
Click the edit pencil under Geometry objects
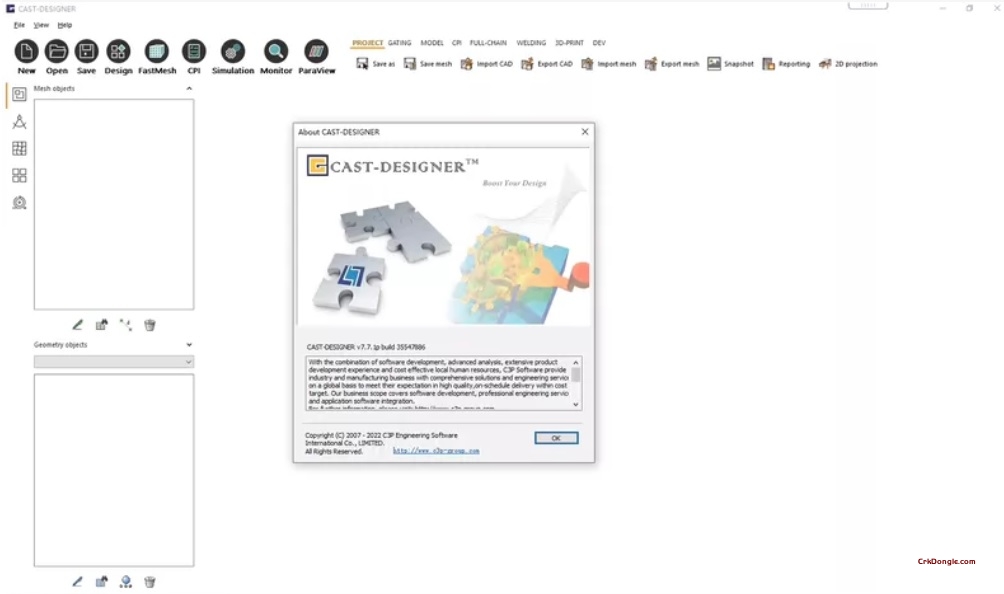77,582
